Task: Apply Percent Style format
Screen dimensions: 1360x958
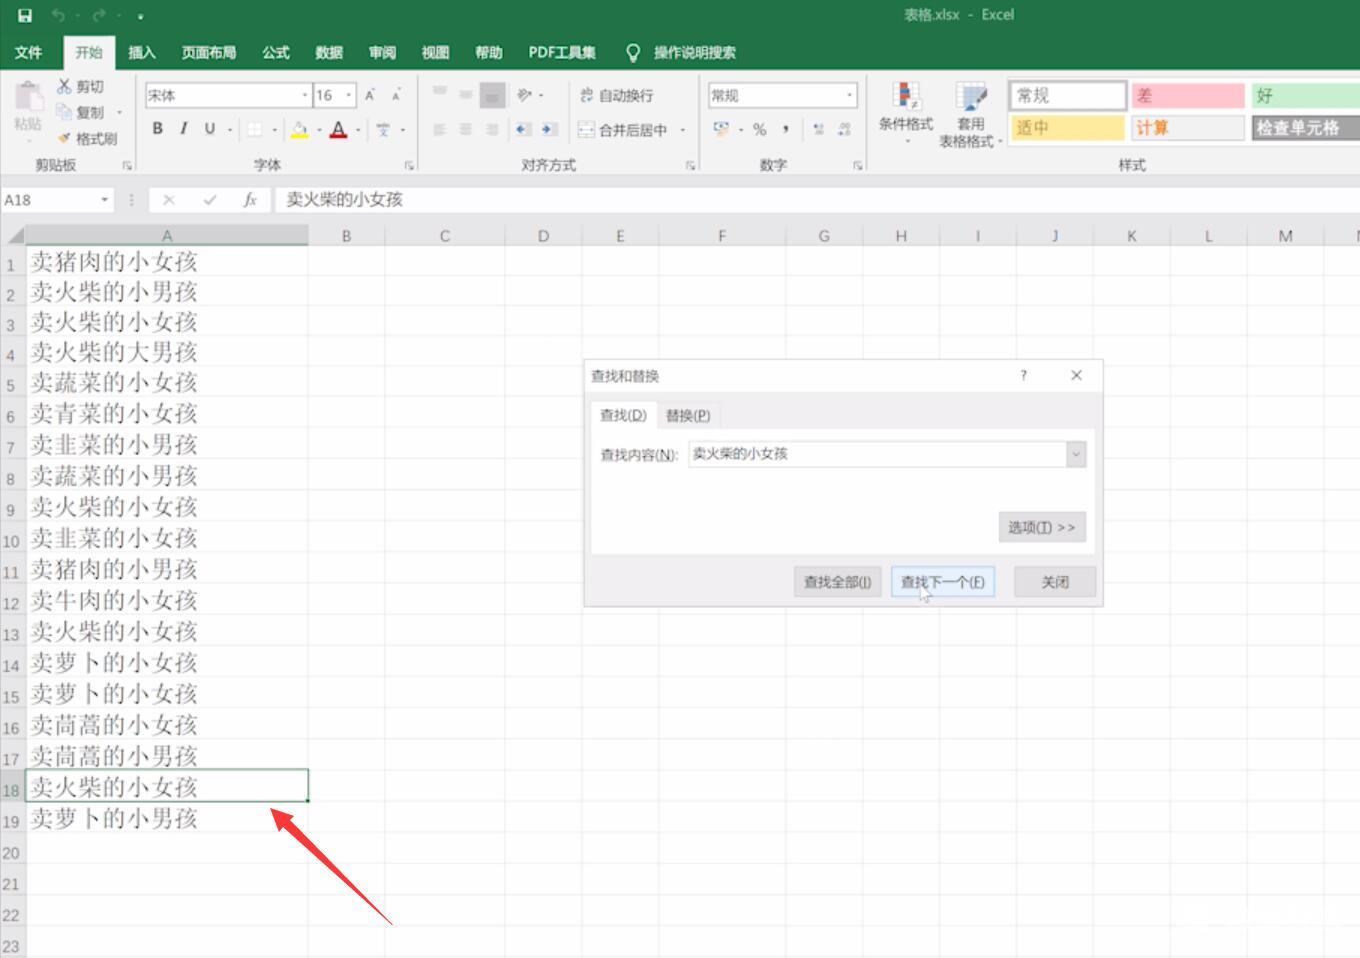Action: pyautogui.click(x=759, y=129)
